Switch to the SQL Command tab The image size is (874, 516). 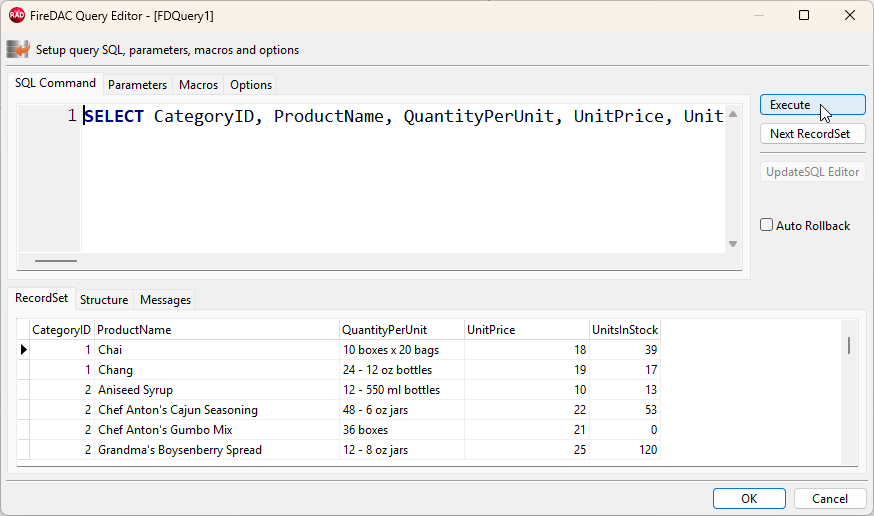(x=55, y=83)
